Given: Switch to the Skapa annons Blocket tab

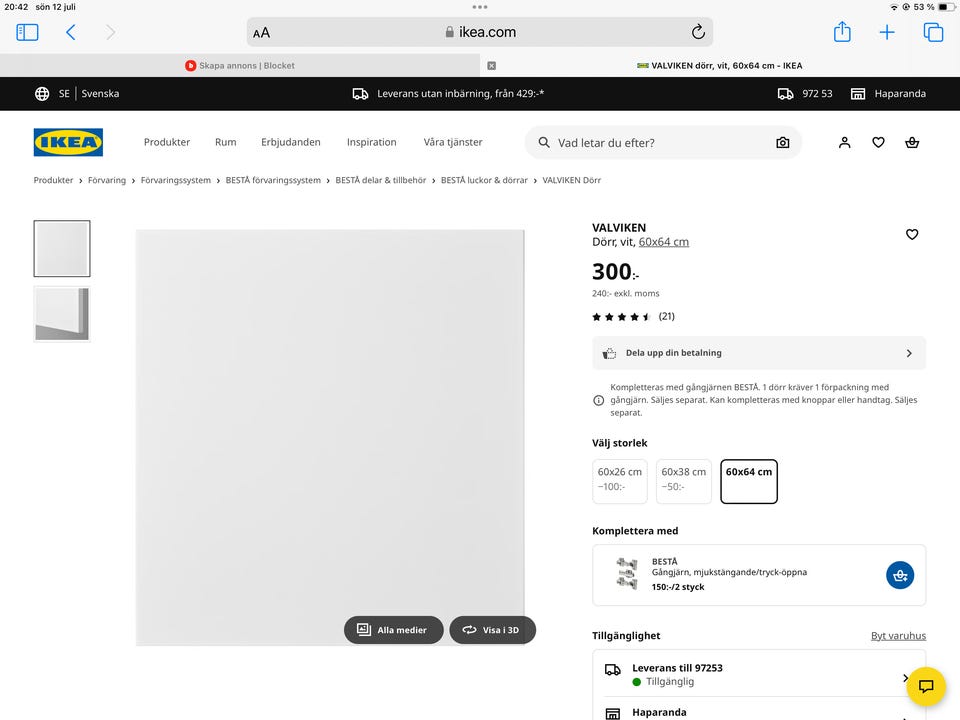Looking at the screenshot, I should coord(240,66).
